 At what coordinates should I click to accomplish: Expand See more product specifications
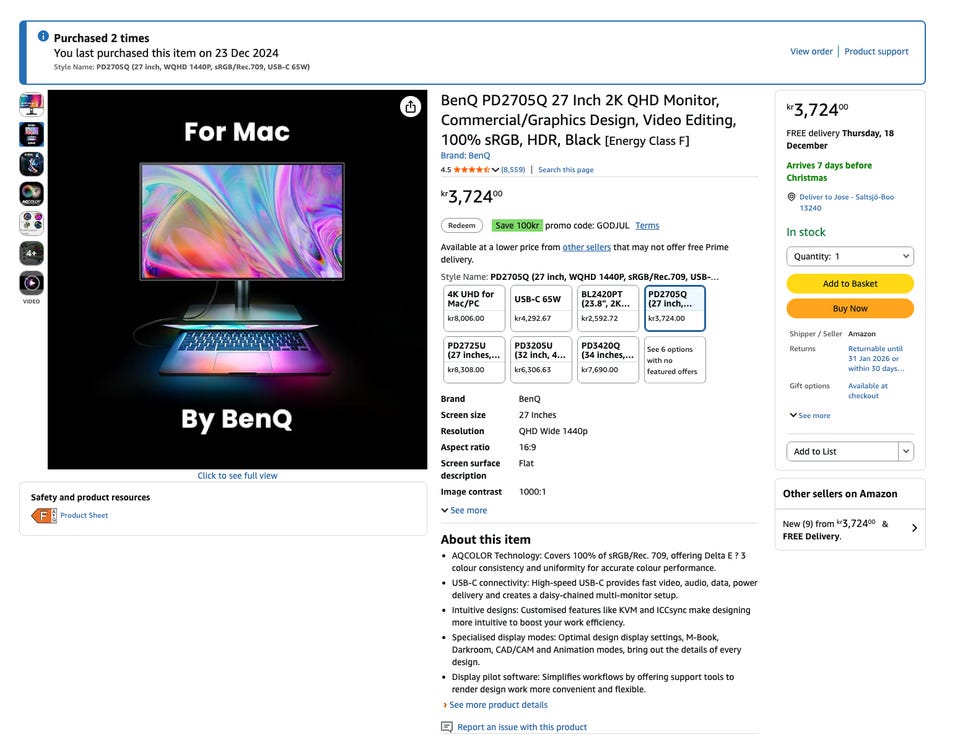[x=464, y=510]
